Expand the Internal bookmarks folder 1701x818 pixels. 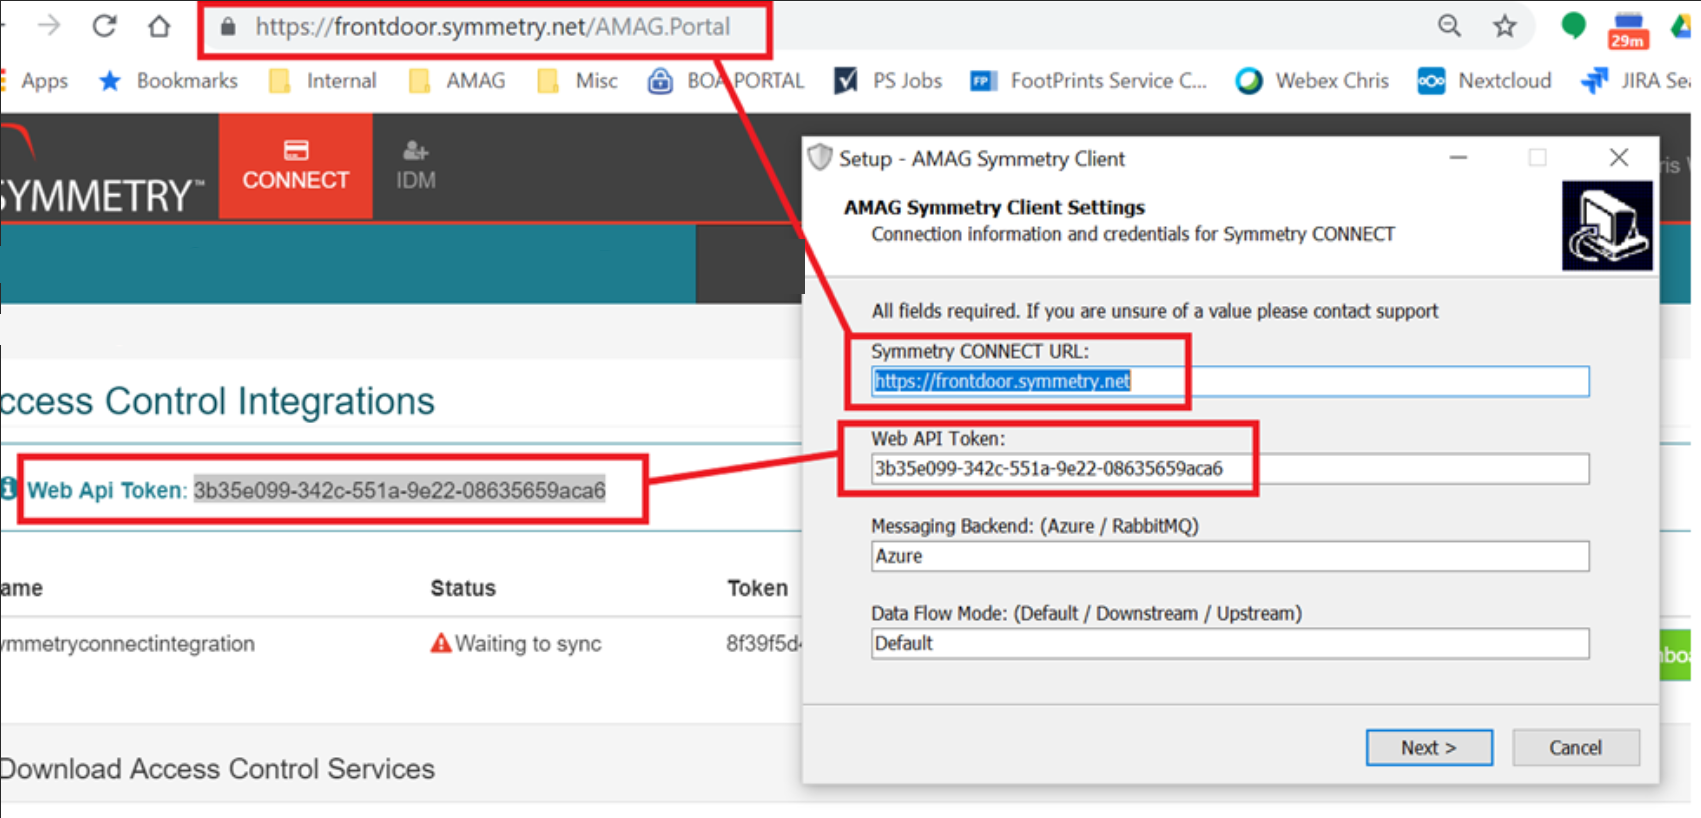point(323,81)
